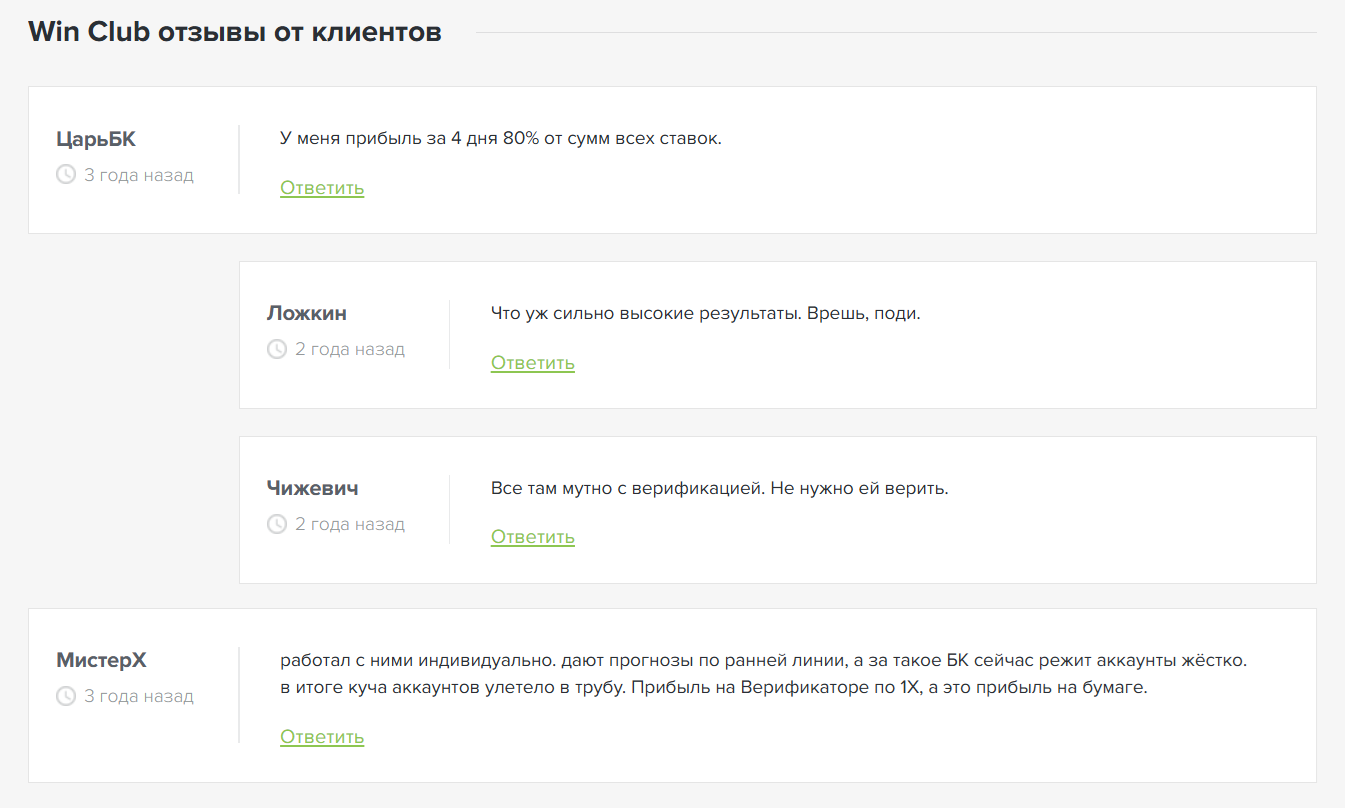This screenshot has height=808, width=1345.
Task: Click Ответить under Ложкин's comment
Action: (533, 362)
